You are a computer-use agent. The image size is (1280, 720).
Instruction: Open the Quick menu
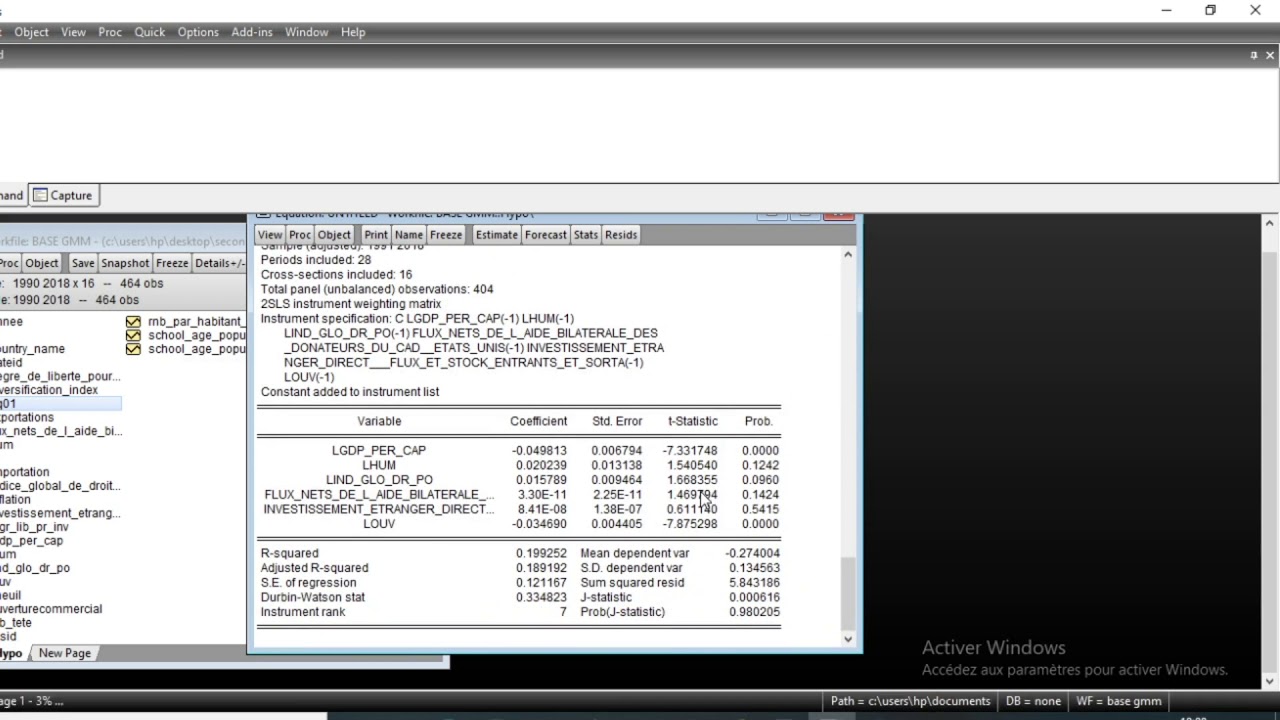(x=150, y=32)
